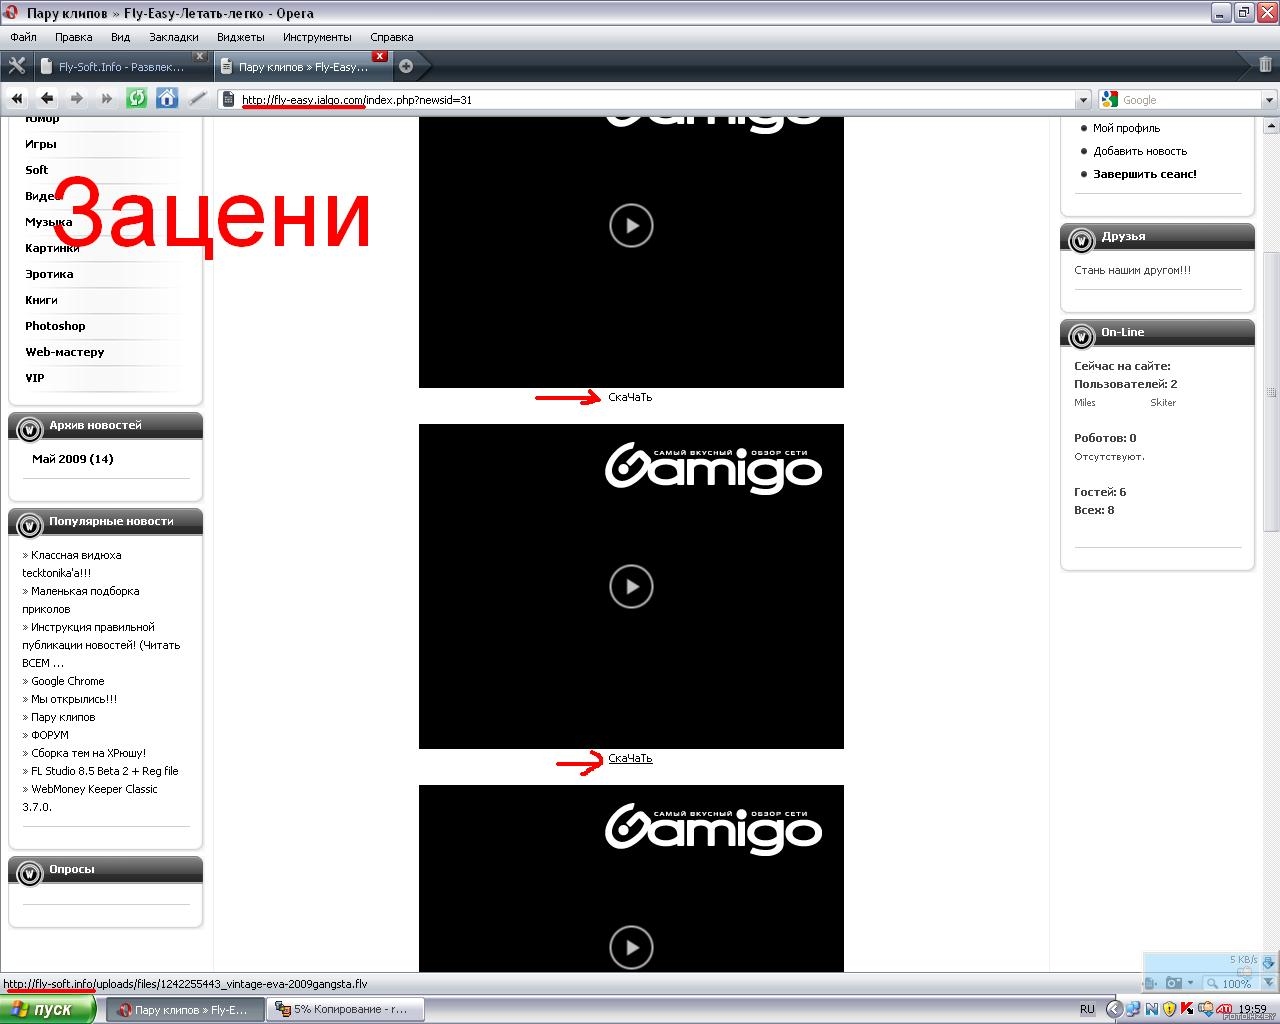The image size is (1280, 1024).
Task: Click inside the address bar URL field
Action: (x=655, y=100)
